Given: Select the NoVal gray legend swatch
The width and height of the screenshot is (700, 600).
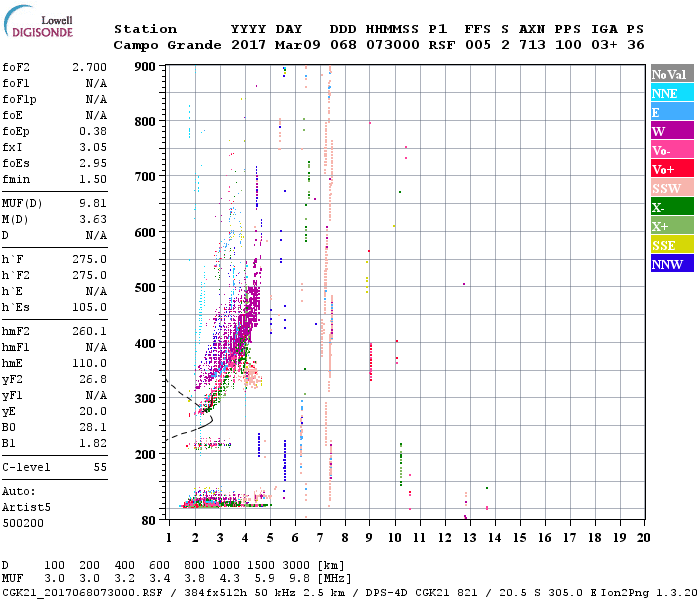Looking at the screenshot, I should click(672, 74).
